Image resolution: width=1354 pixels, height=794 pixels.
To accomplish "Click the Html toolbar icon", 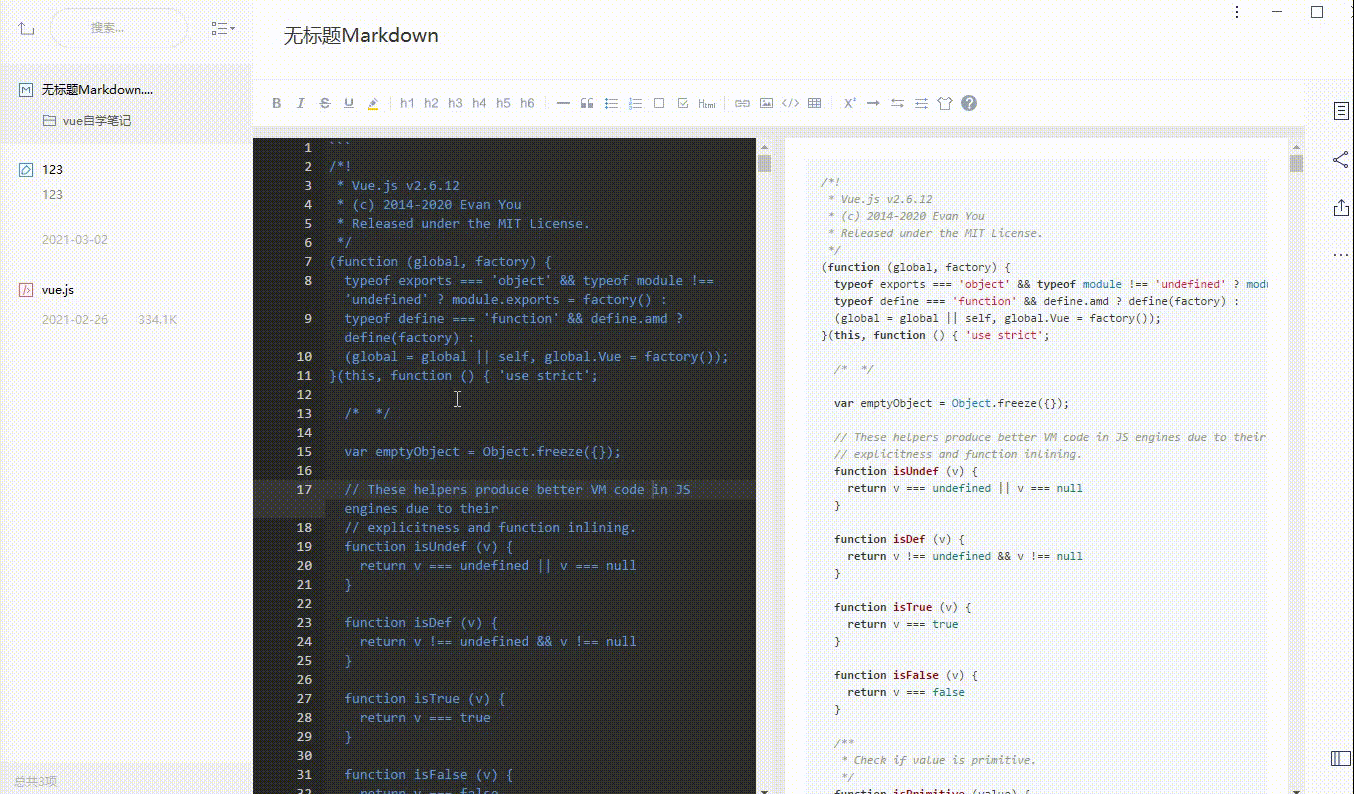I will [x=707, y=103].
